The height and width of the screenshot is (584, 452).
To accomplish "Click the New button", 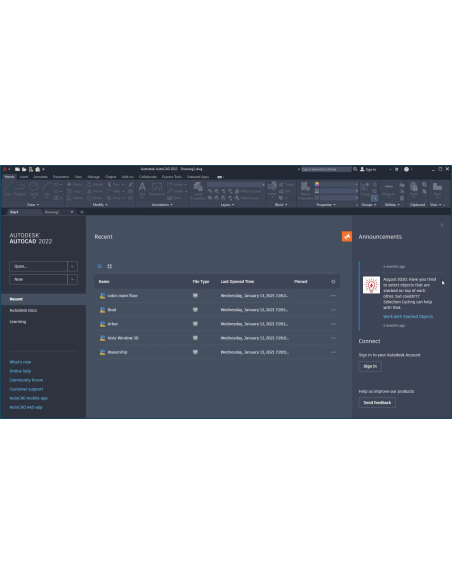I will point(38,279).
